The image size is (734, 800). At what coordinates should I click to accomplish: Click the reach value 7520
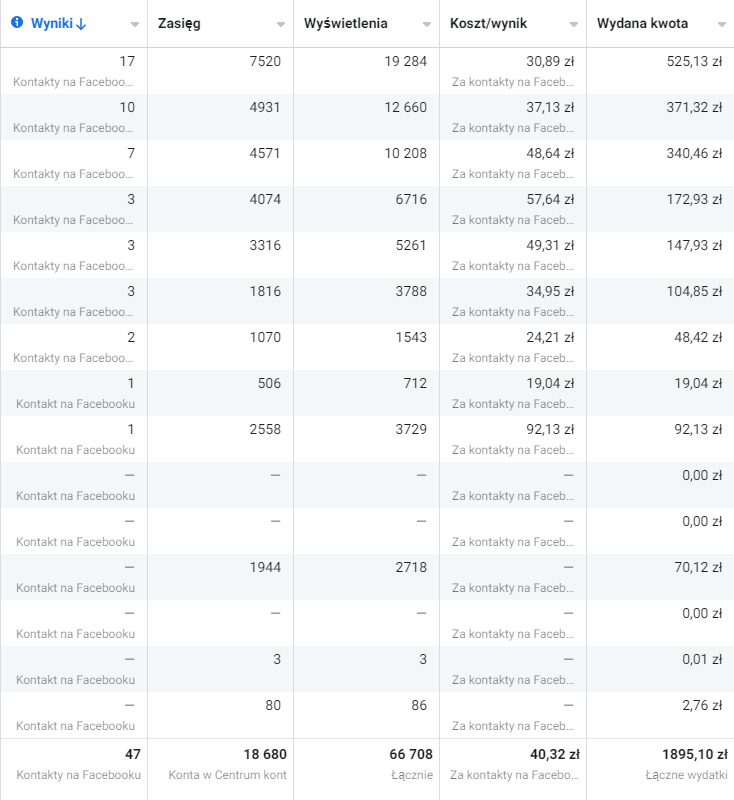pyautogui.click(x=265, y=61)
